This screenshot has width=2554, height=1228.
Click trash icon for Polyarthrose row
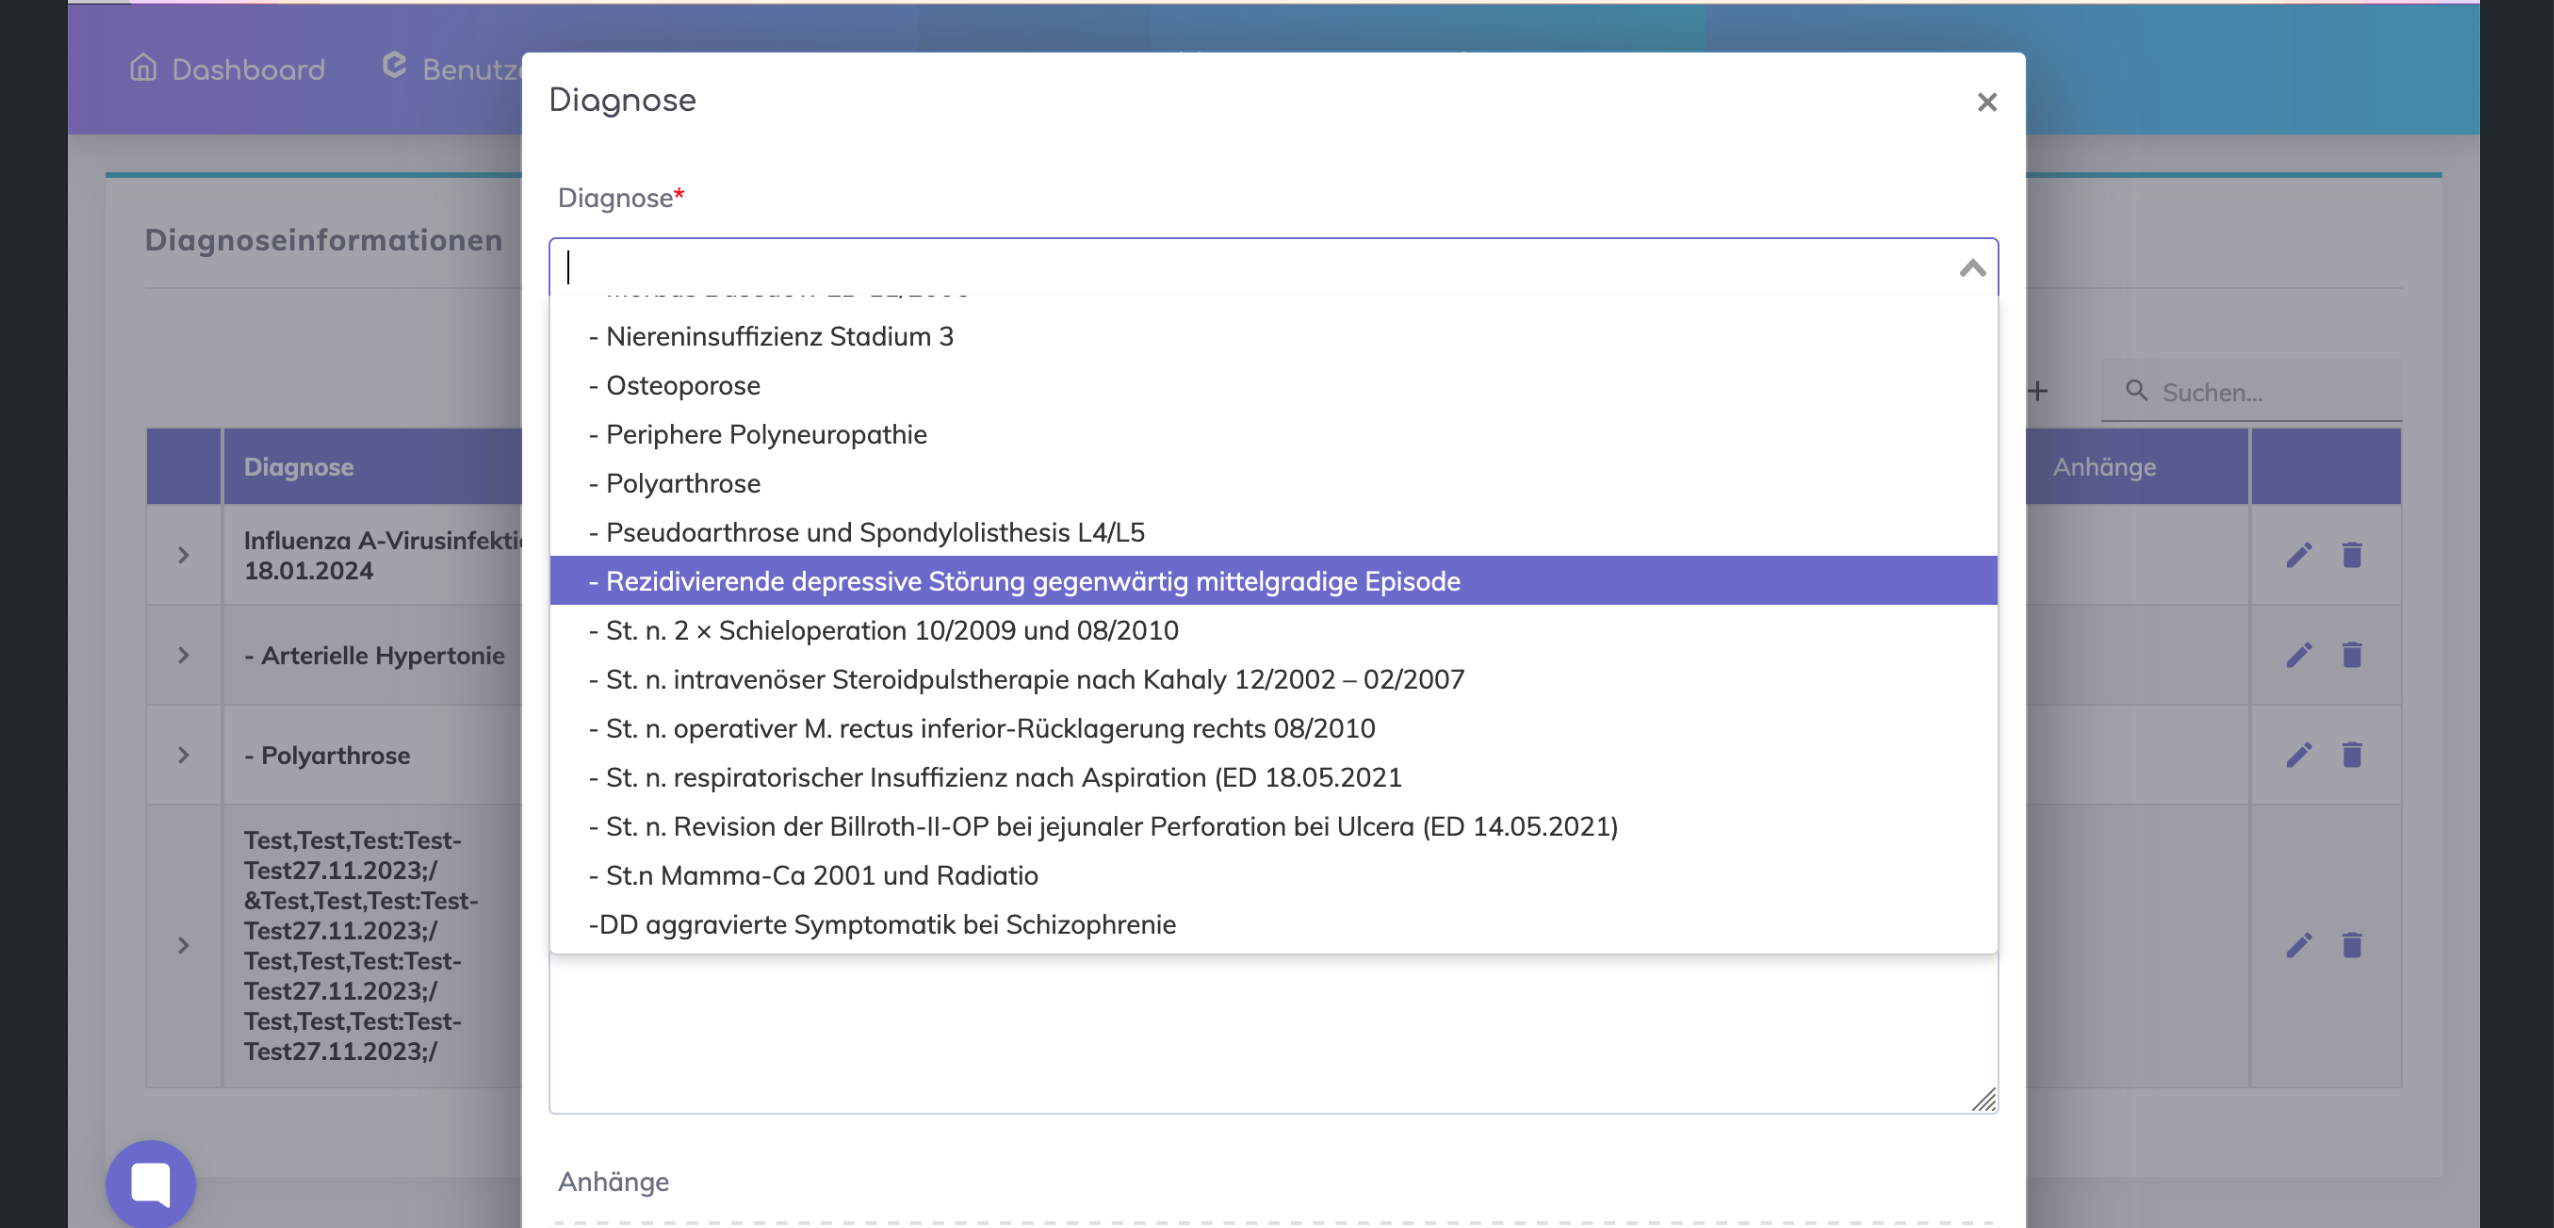point(2351,755)
